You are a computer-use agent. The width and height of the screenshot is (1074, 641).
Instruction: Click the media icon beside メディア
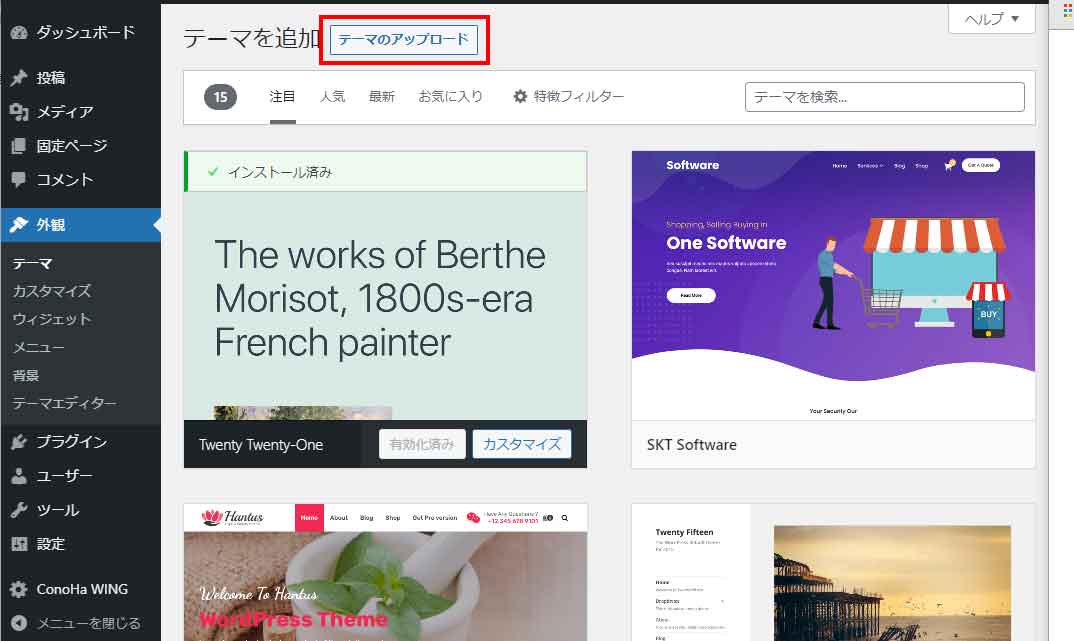[x=19, y=112]
